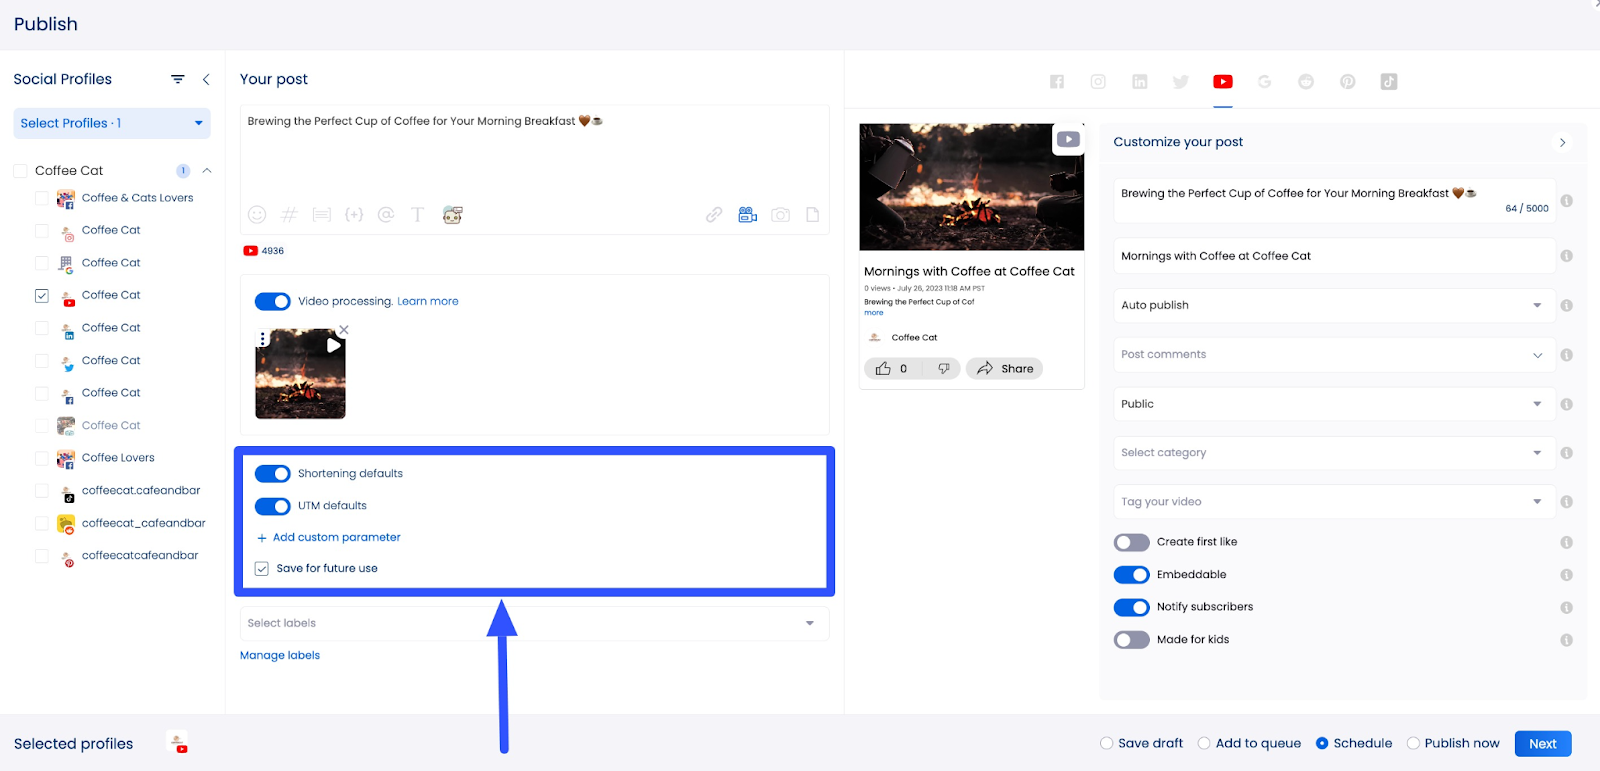
Task: Turn on the Made for kids toggle
Action: [1131, 640]
